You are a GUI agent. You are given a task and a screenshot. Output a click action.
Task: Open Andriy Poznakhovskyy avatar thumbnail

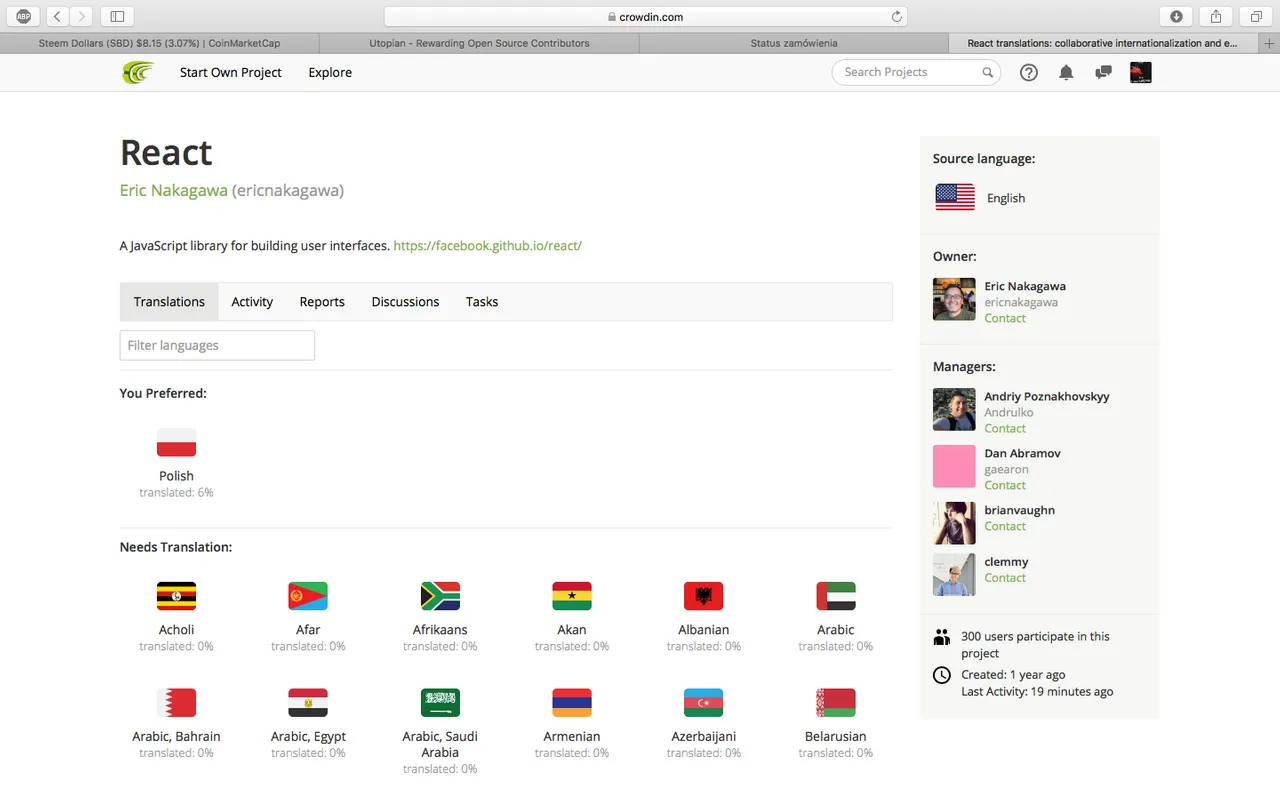point(954,409)
